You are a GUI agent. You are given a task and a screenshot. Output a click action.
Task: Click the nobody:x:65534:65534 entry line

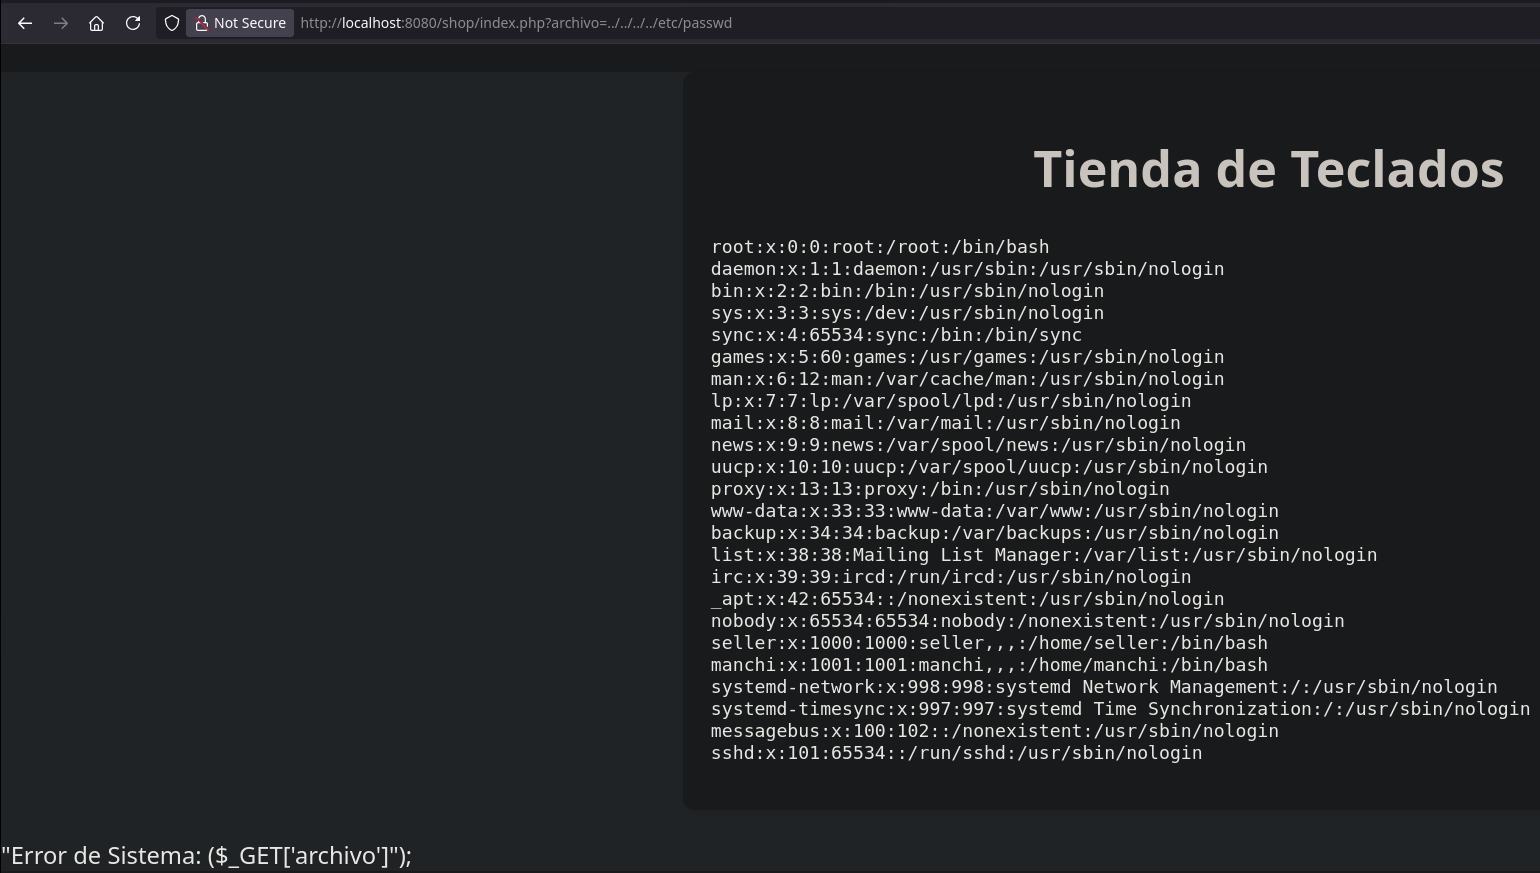[1027, 621]
